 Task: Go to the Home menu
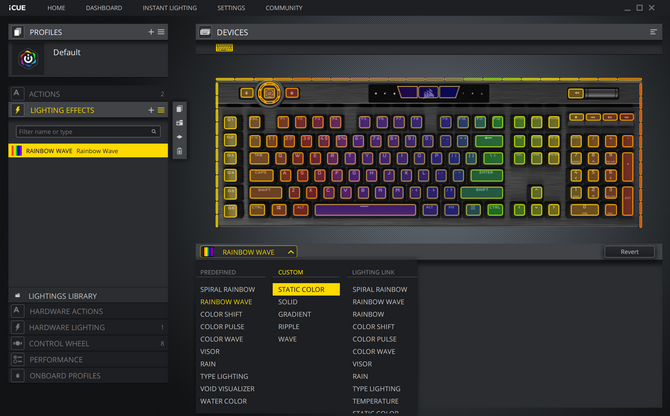[x=56, y=8]
